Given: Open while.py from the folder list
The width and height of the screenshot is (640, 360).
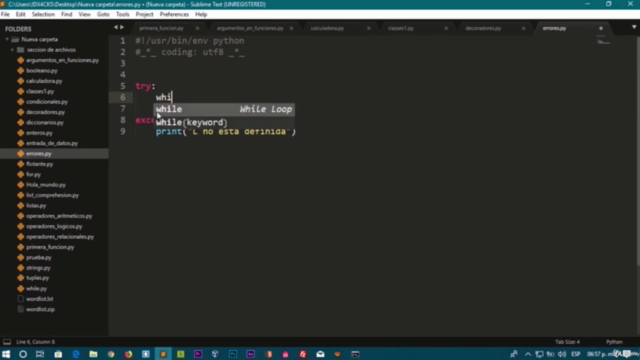Looking at the screenshot, I should pyautogui.click(x=36, y=289).
